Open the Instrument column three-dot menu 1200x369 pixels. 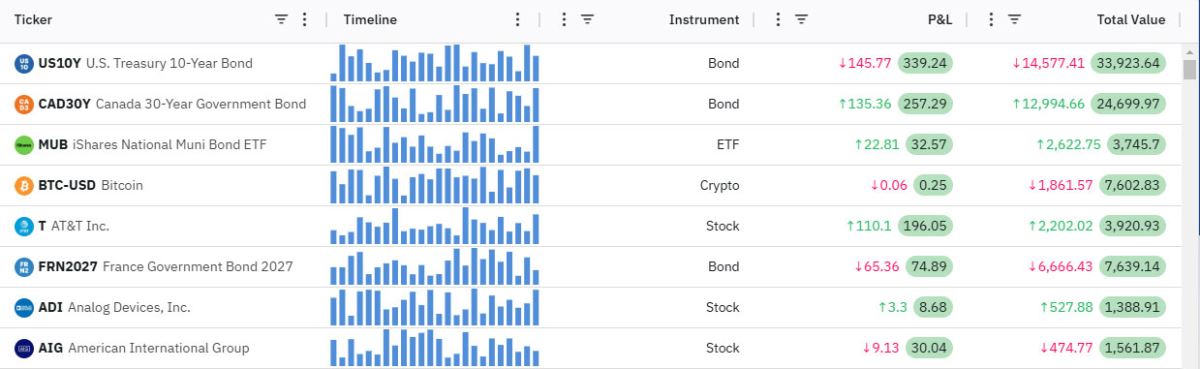pyautogui.click(x=563, y=20)
